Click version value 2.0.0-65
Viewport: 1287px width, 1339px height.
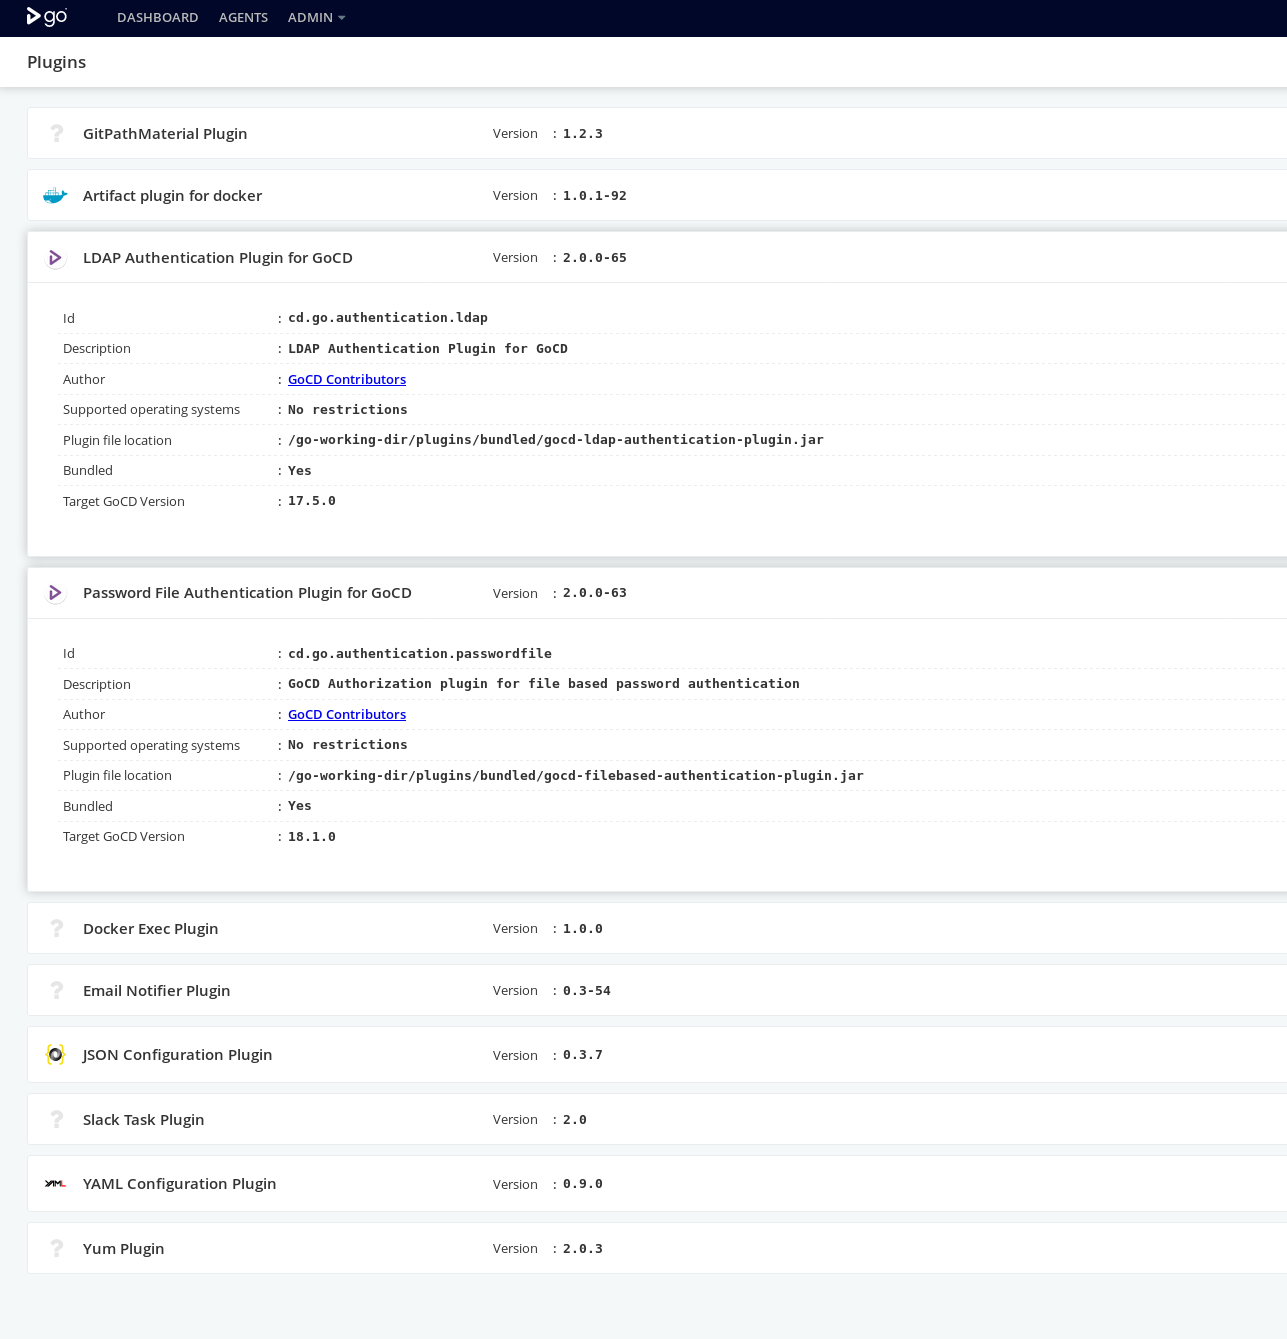(x=595, y=257)
